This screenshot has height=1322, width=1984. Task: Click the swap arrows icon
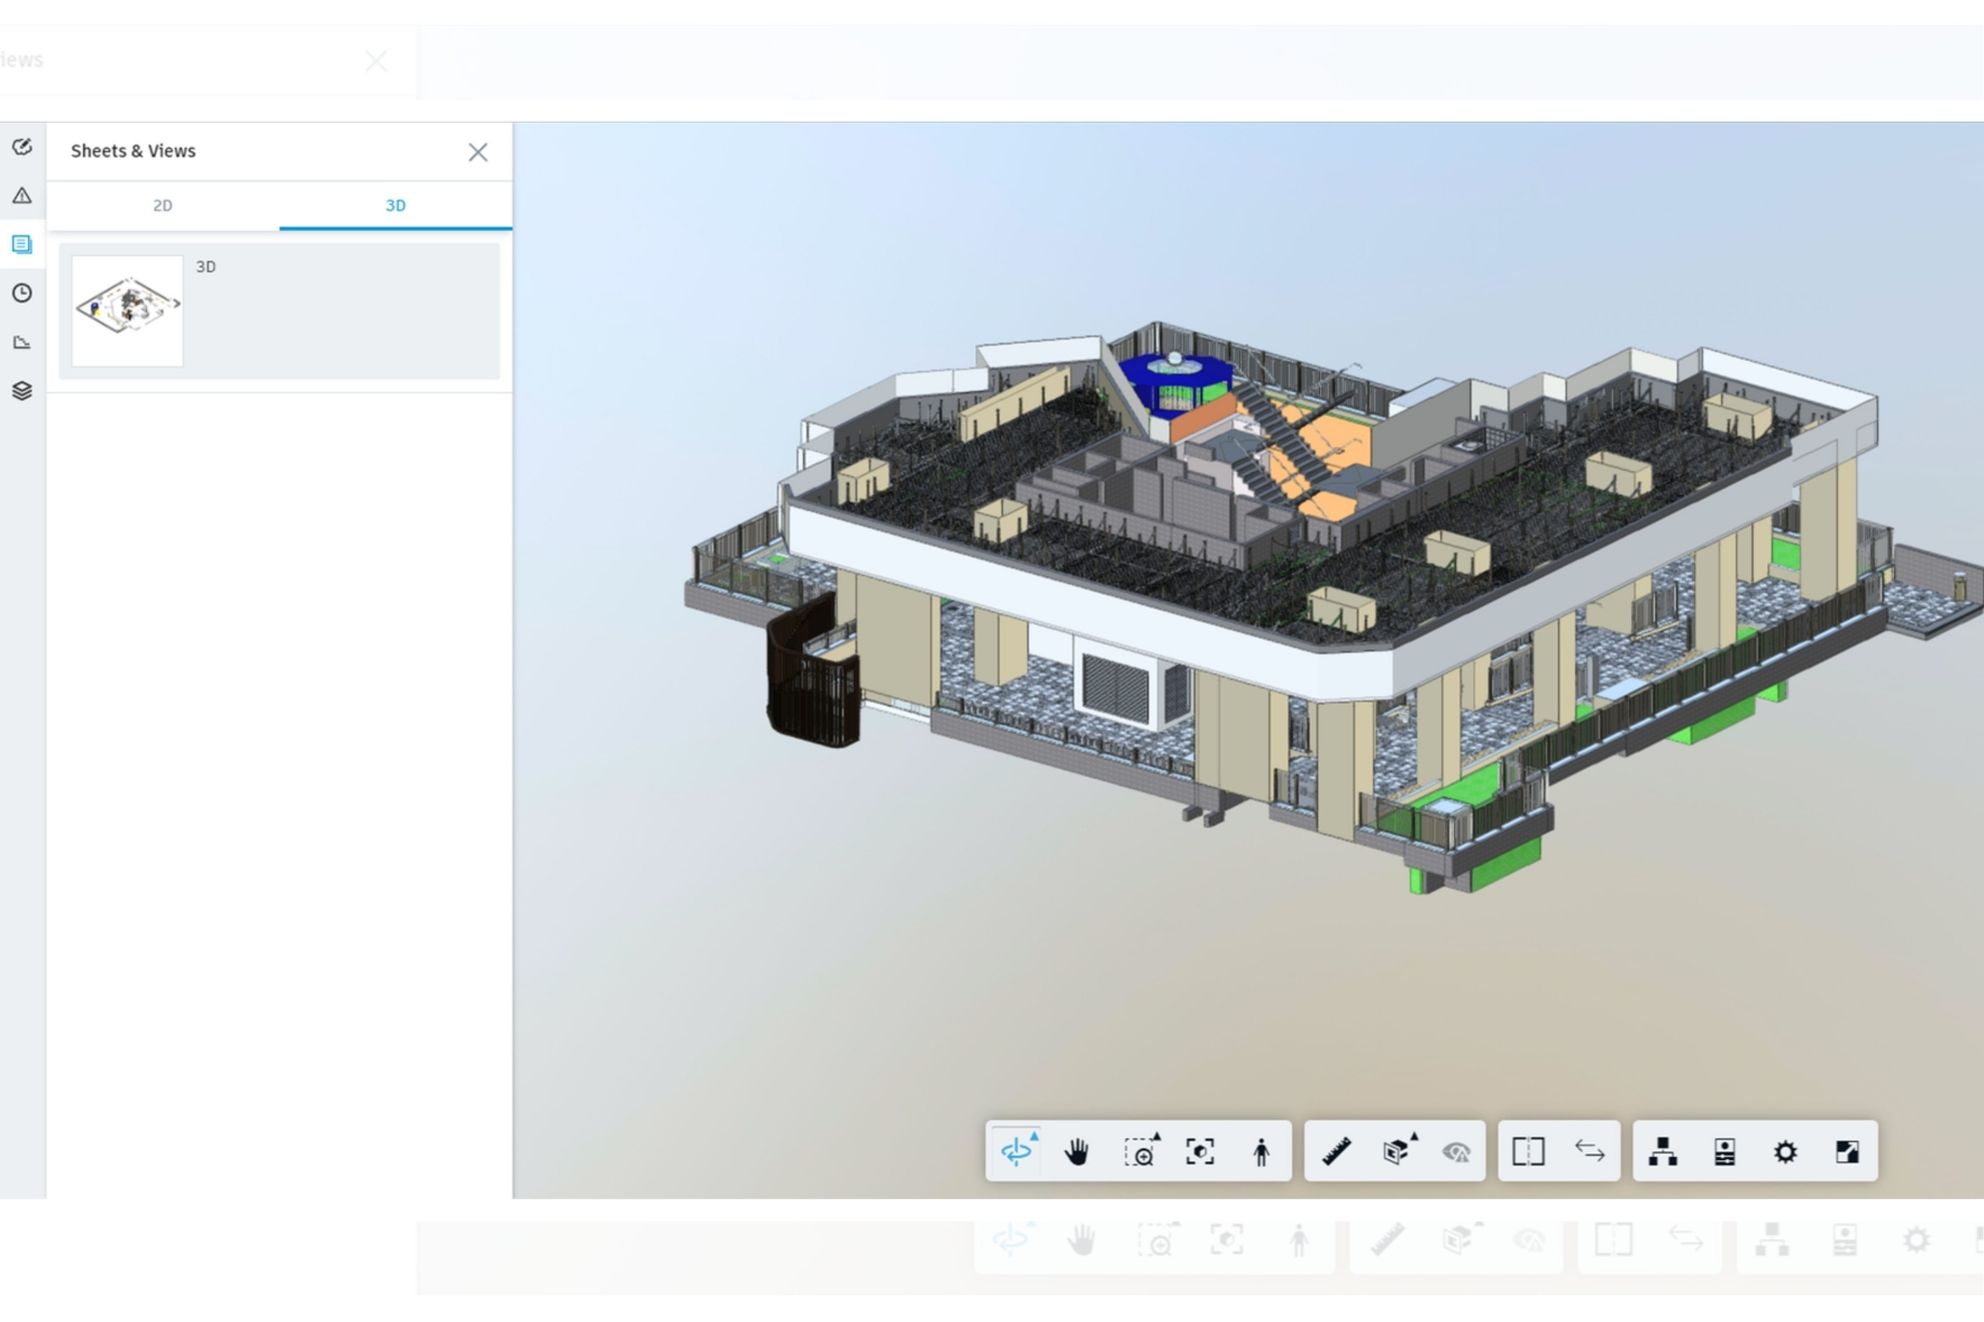click(x=1590, y=1152)
